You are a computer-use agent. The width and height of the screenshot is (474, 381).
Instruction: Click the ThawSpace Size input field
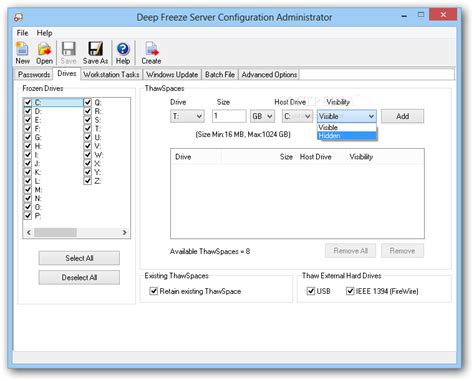[229, 116]
